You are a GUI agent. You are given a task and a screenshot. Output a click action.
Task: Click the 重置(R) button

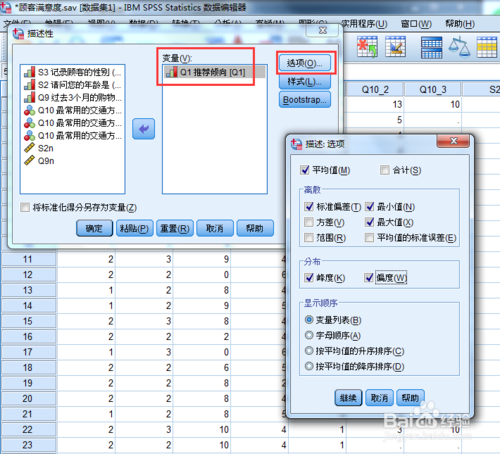(175, 228)
